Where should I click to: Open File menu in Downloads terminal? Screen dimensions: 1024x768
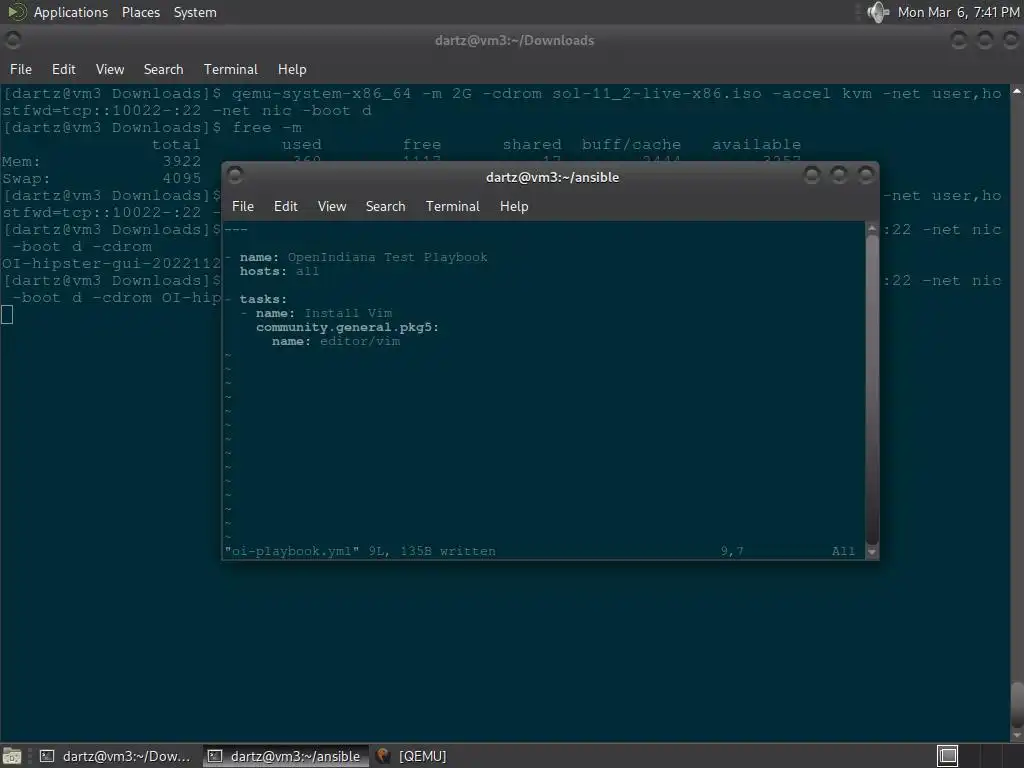pyautogui.click(x=20, y=69)
